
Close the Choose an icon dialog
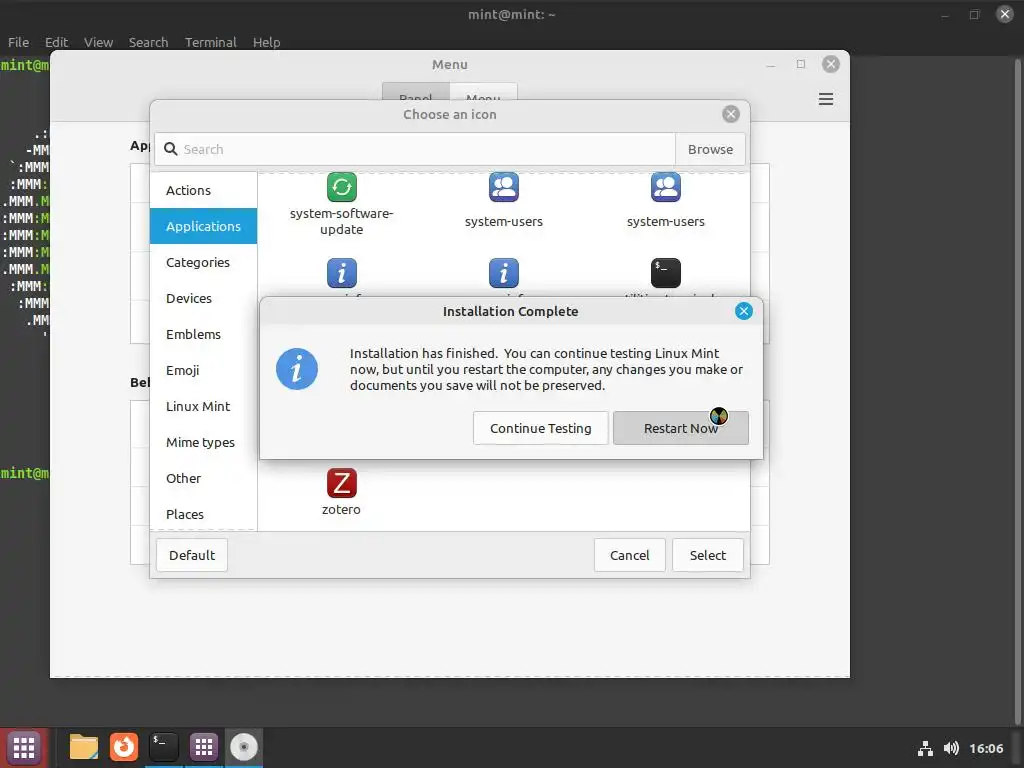tap(731, 114)
